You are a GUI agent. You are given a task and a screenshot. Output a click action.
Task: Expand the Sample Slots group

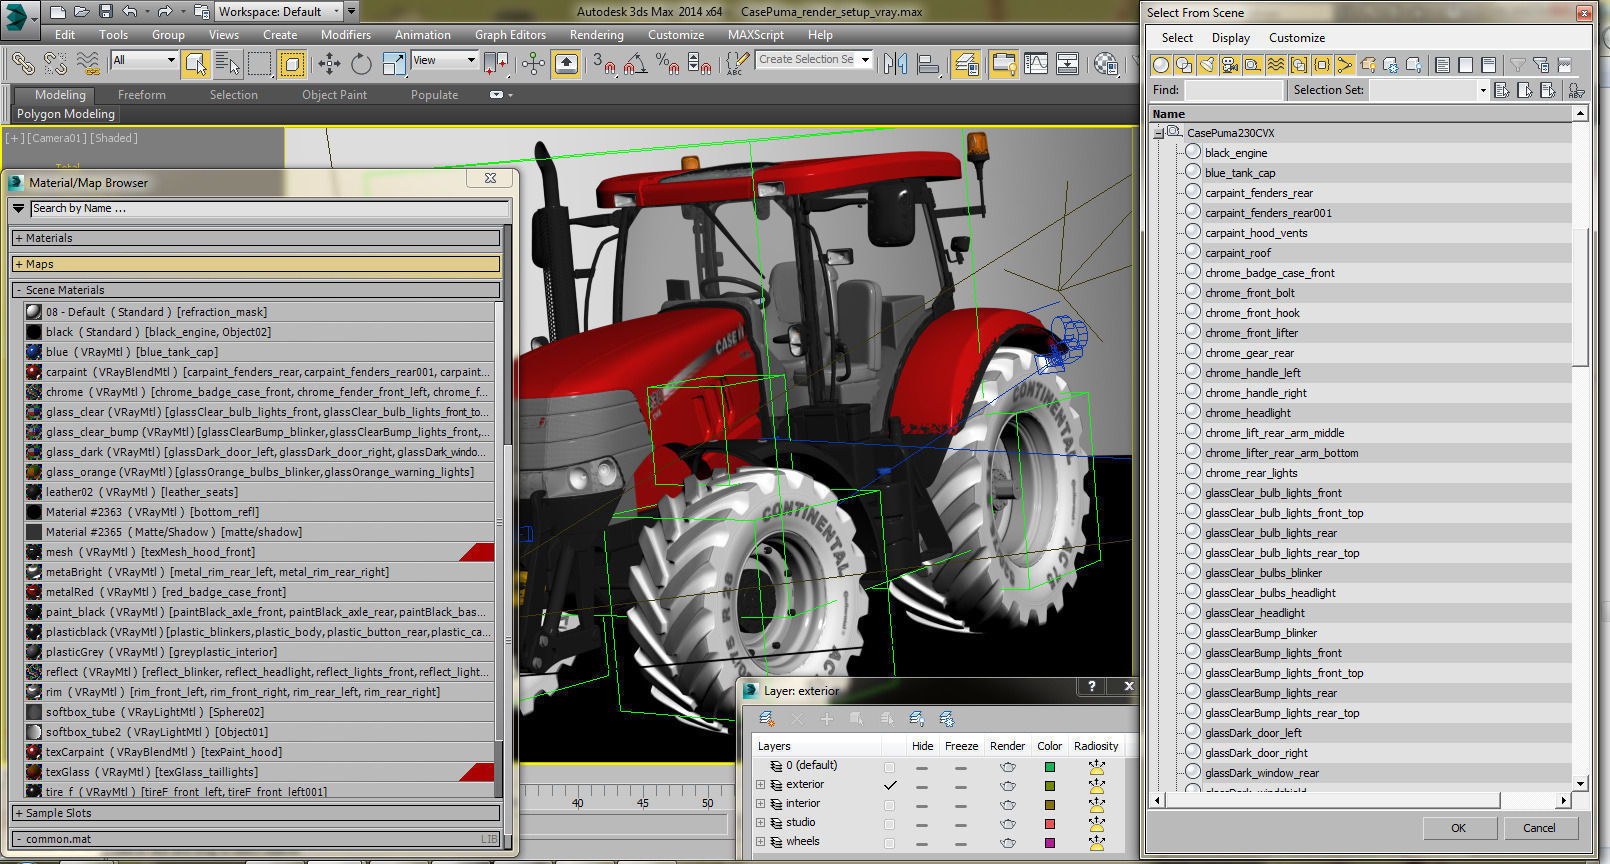[x=256, y=813]
